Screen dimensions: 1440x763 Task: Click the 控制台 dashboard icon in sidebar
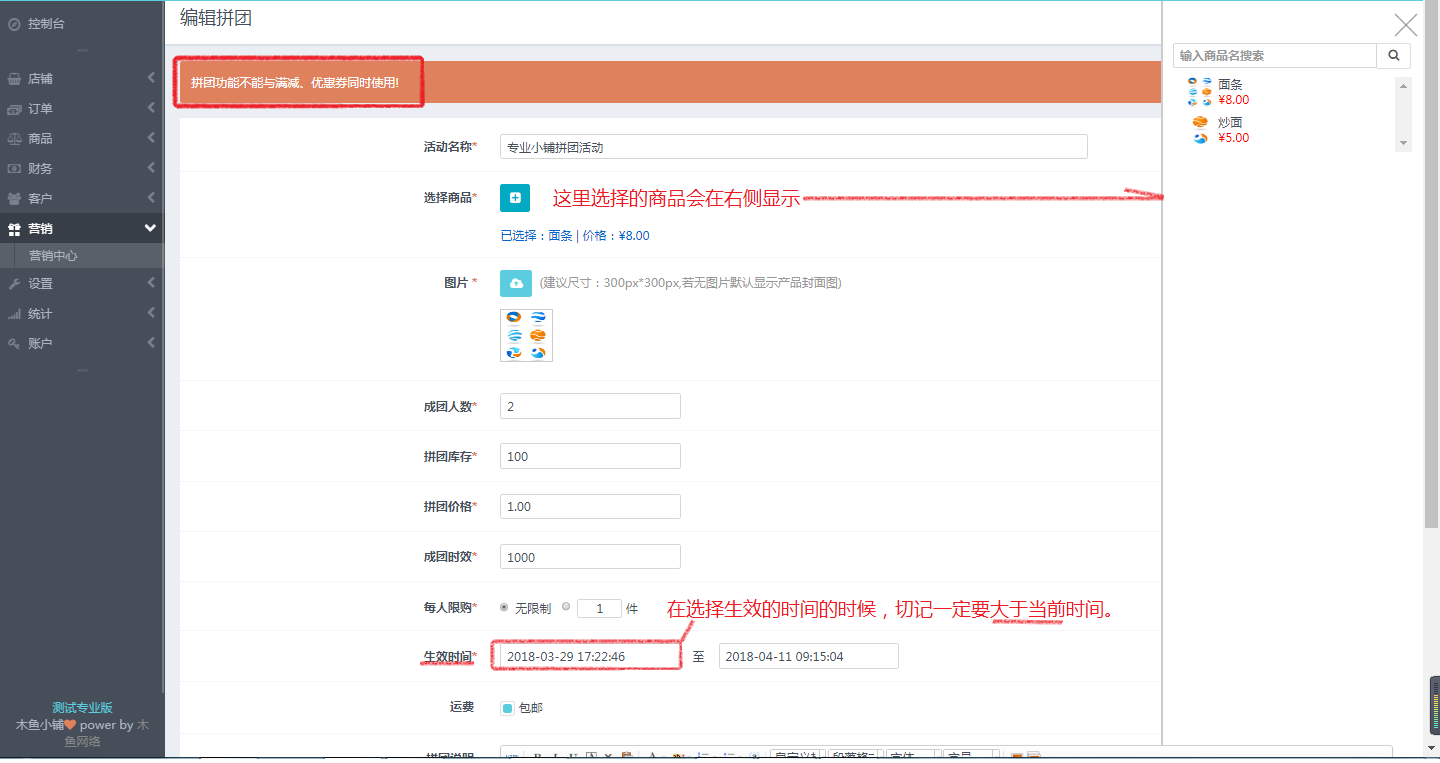pyautogui.click(x=14, y=24)
